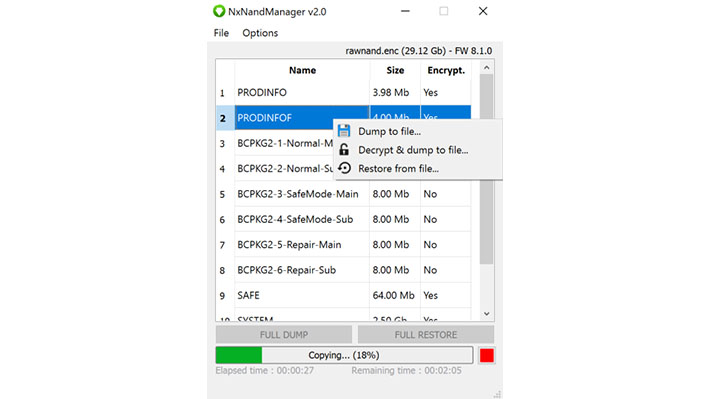The height and width of the screenshot is (399, 710).
Task: Select the BCPKG2-3-SafeMode-Main partition
Action: point(302,194)
